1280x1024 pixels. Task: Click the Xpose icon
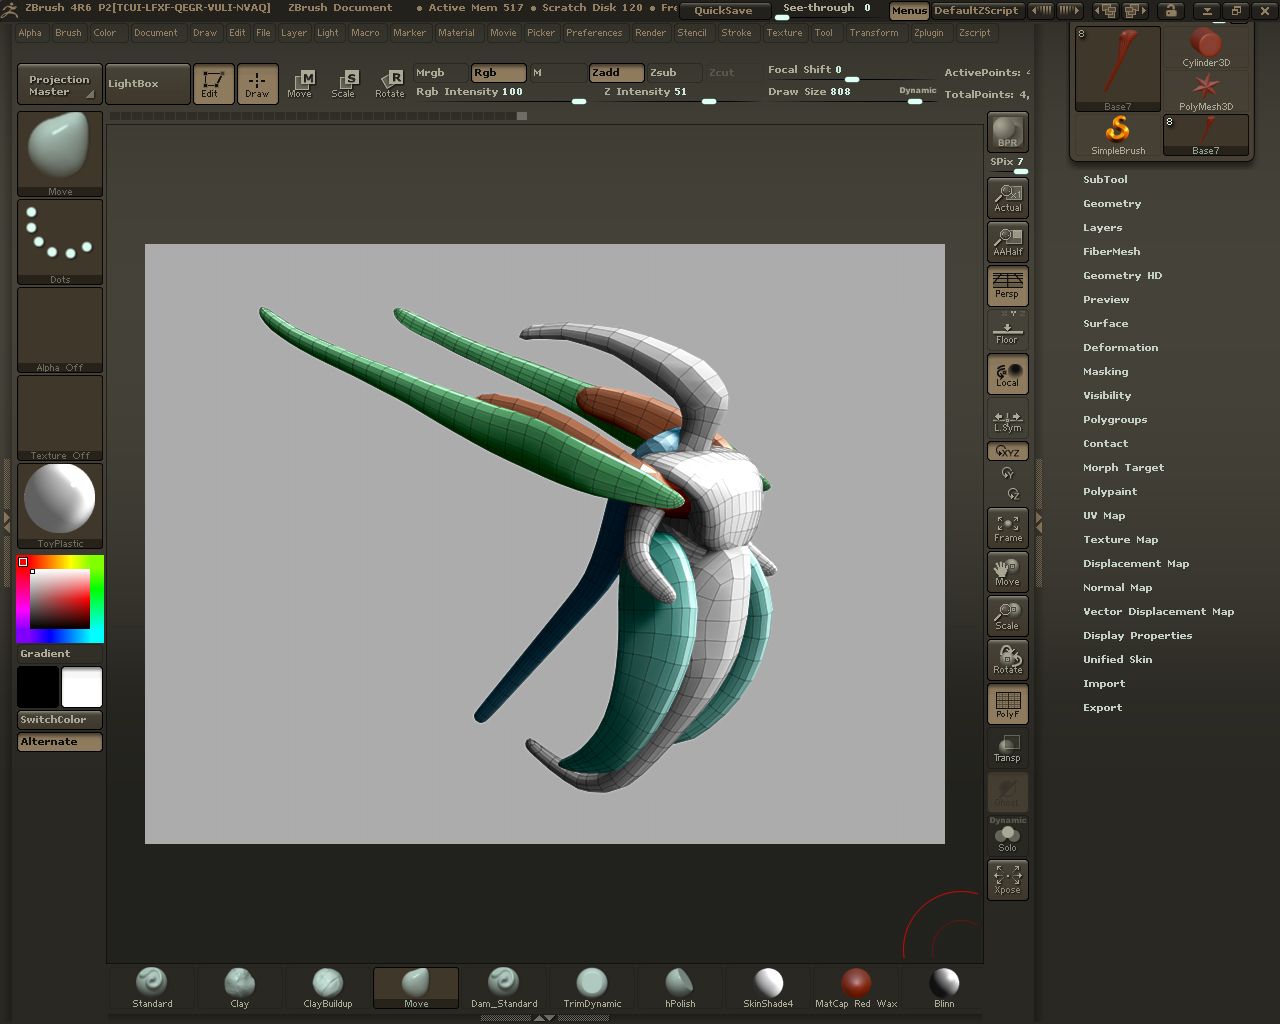click(x=1007, y=879)
